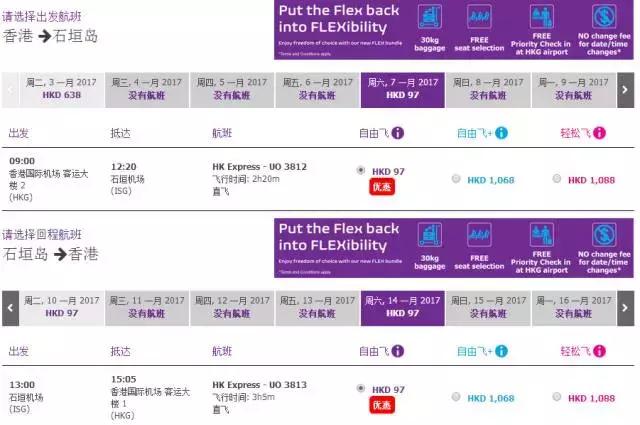Click next-dates arrow in outbound date carousel

625,90
